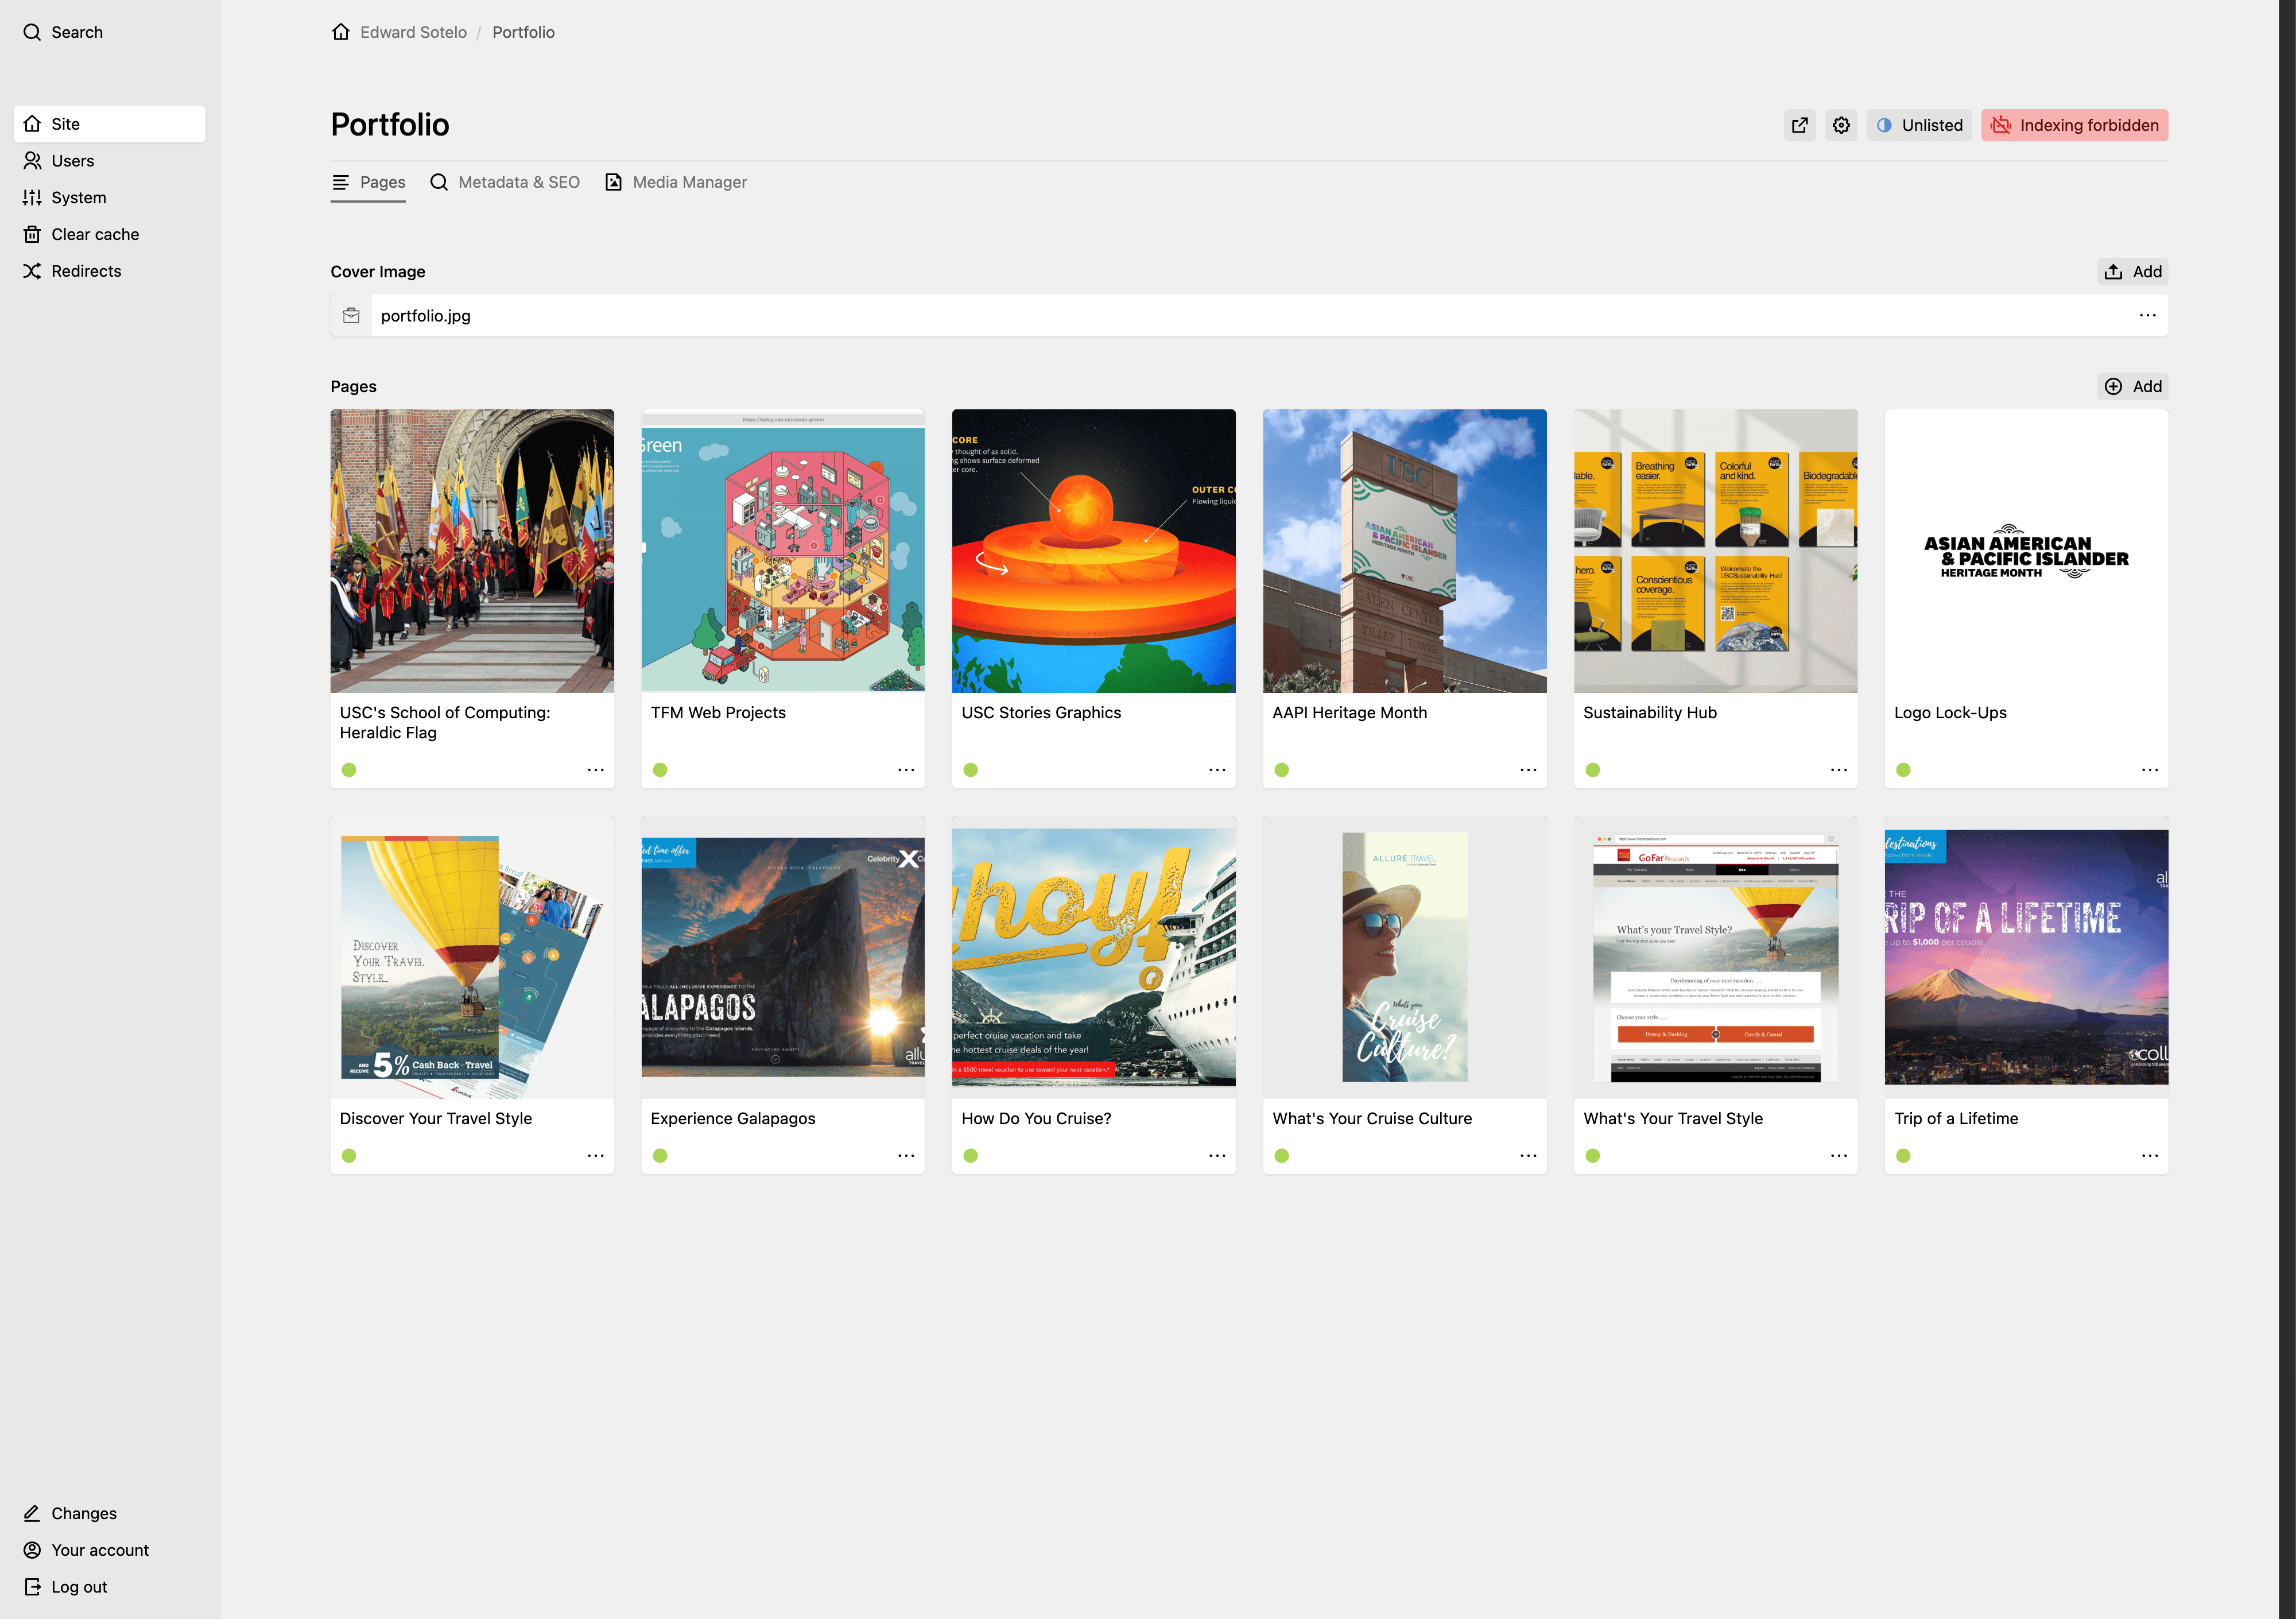The image size is (2296, 1619).
Task: Open the How Do You Cruise? thumbnail
Action: (x=1094, y=957)
